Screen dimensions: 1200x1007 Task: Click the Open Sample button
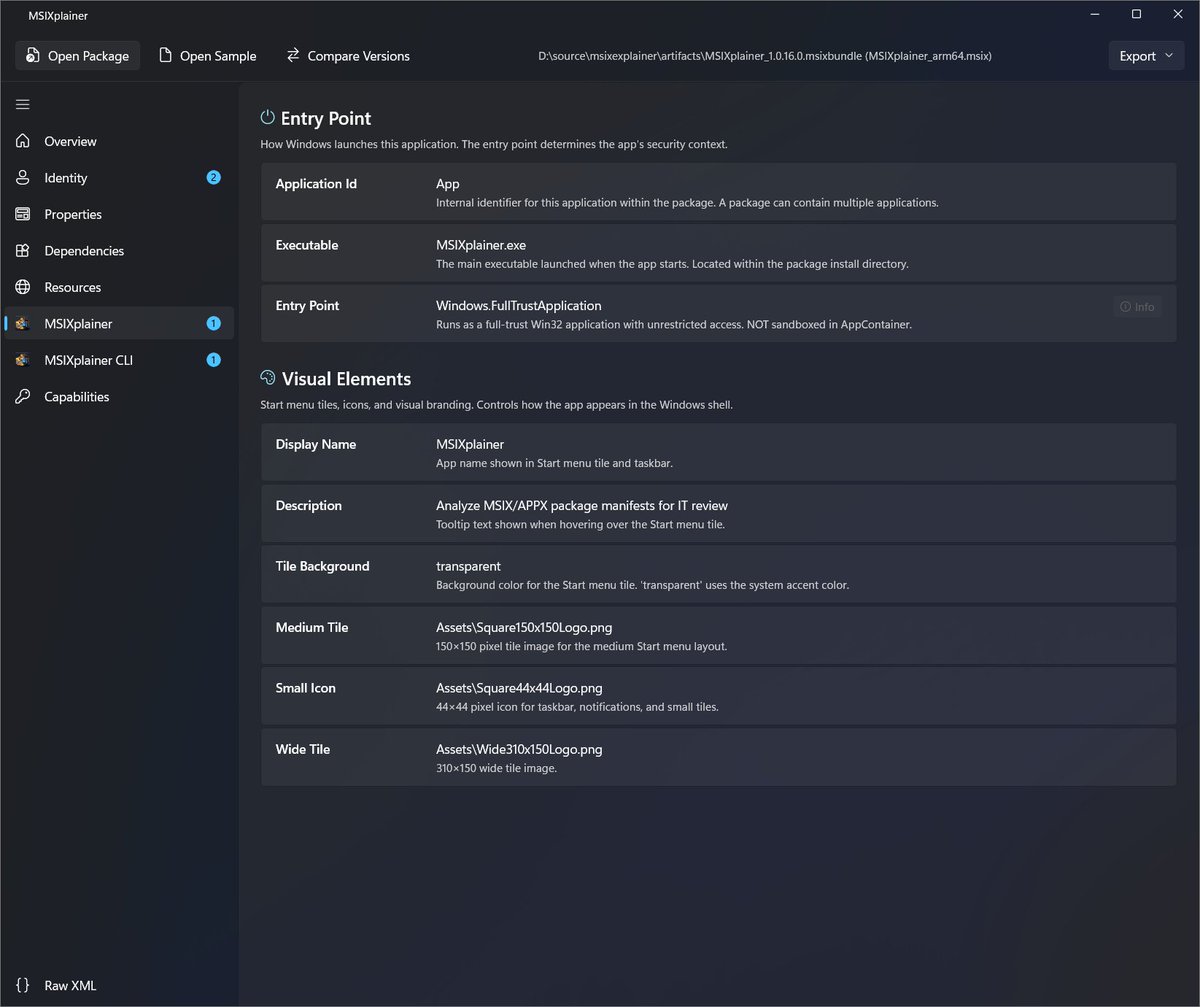click(207, 56)
